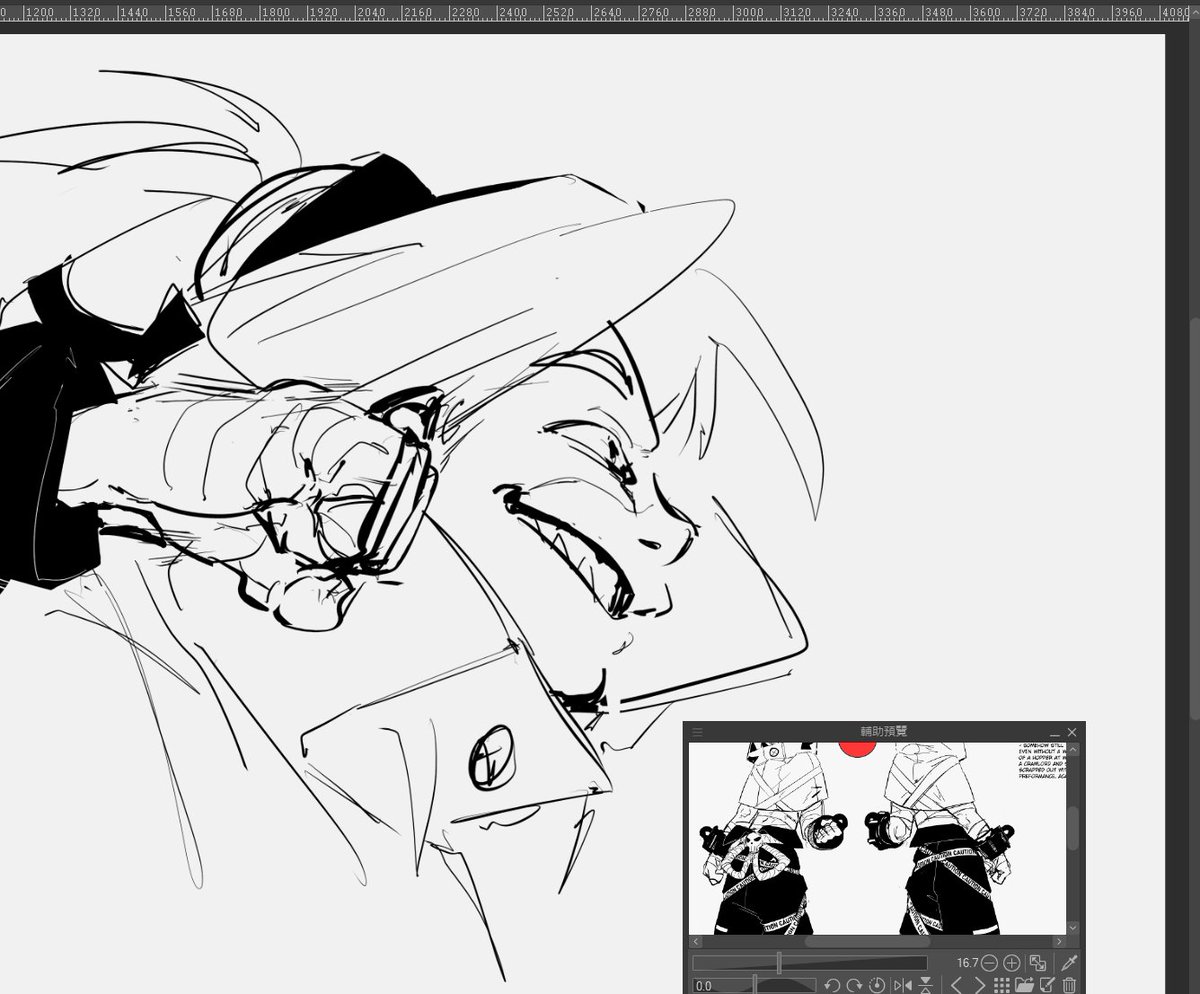Viewport: 1200px width, 994px height.
Task: Click Sub View horizontal scrollbar thumb
Action: [x=867, y=941]
